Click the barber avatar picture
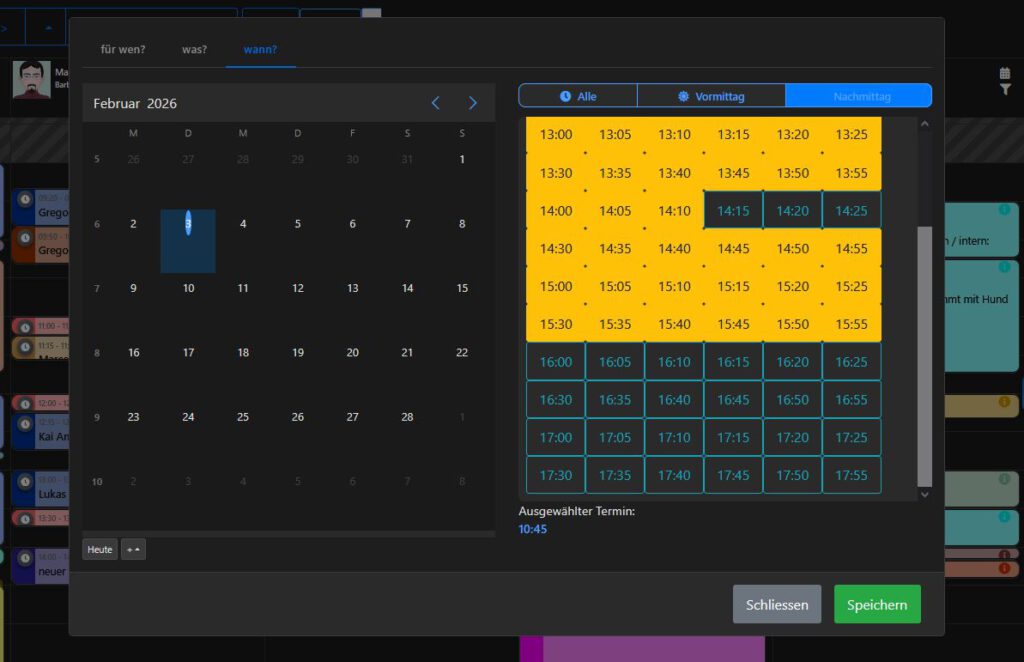The width and height of the screenshot is (1024, 662). [x=31, y=80]
